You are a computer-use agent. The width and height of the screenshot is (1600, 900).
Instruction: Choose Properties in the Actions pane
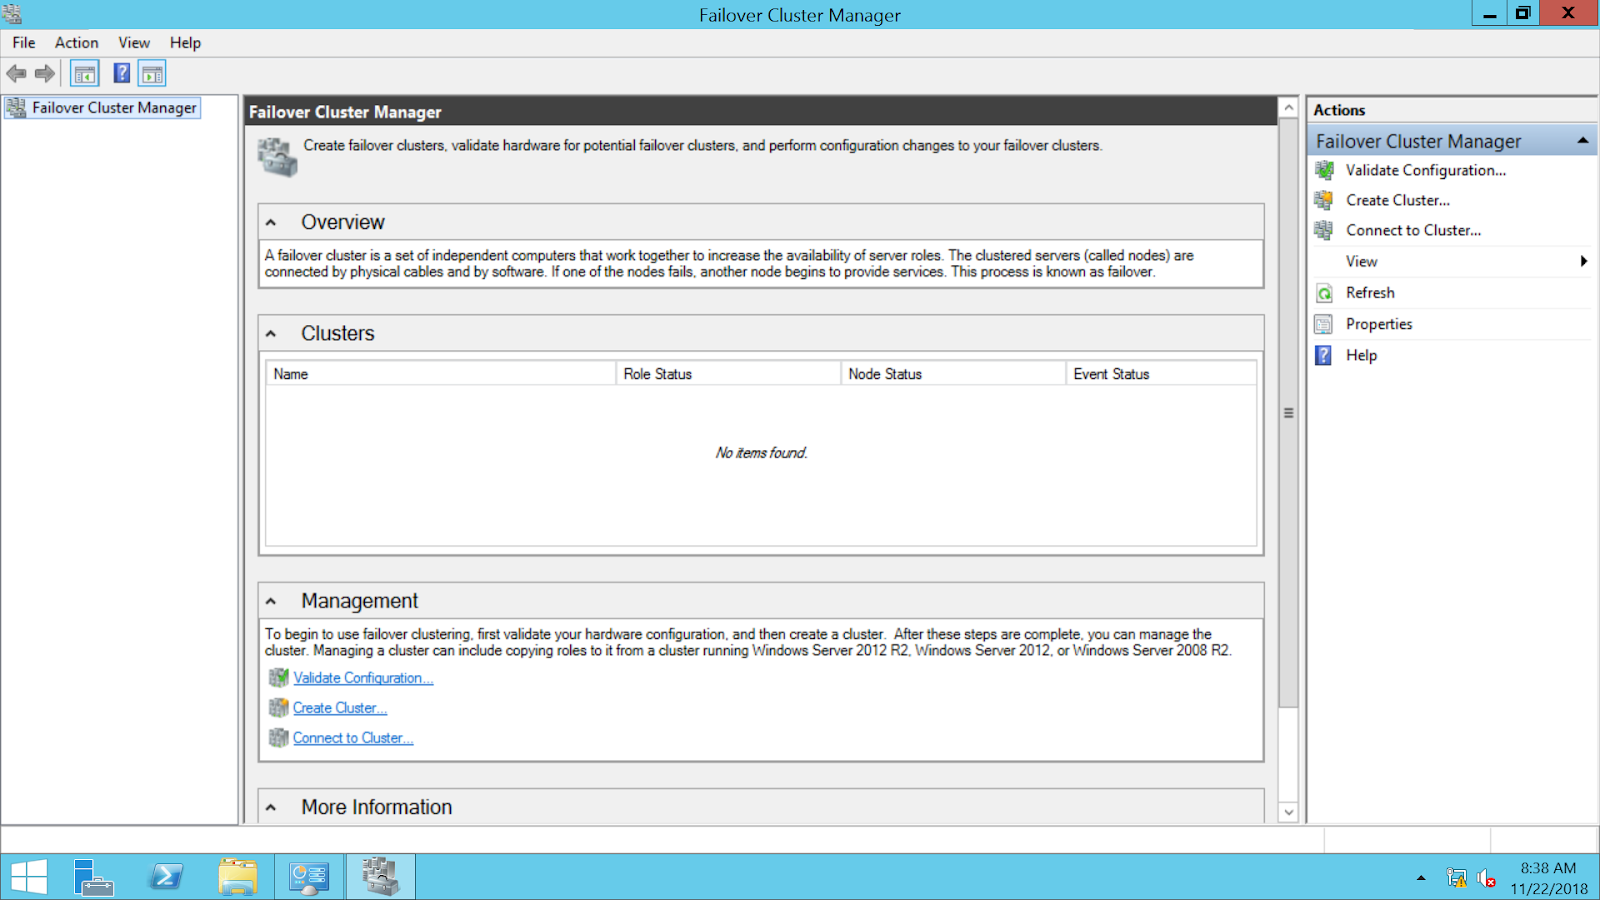[1379, 324]
